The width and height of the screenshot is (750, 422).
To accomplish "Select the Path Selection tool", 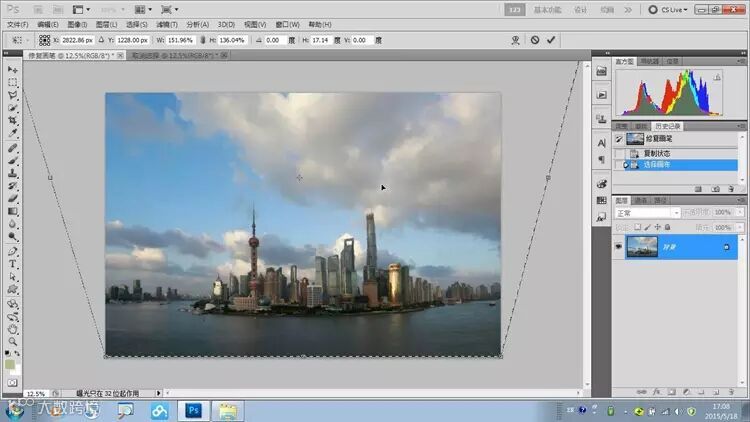I will coord(12,277).
